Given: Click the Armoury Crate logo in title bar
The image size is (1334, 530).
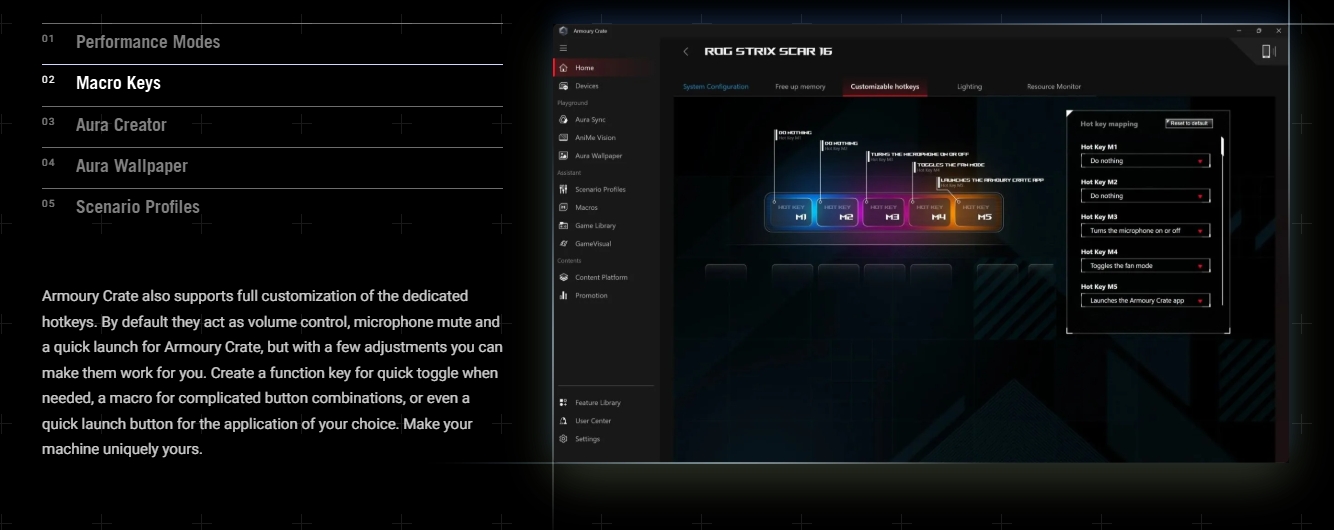Looking at the screenshot, I should point(563,31).
